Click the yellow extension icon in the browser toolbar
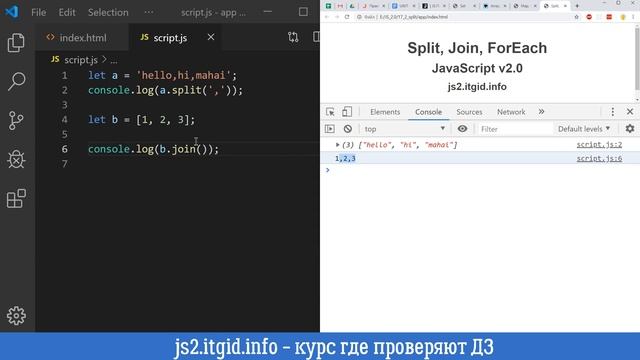Viewport: 640px width, 360px height. pyautogui.click(x=622, y=17)
